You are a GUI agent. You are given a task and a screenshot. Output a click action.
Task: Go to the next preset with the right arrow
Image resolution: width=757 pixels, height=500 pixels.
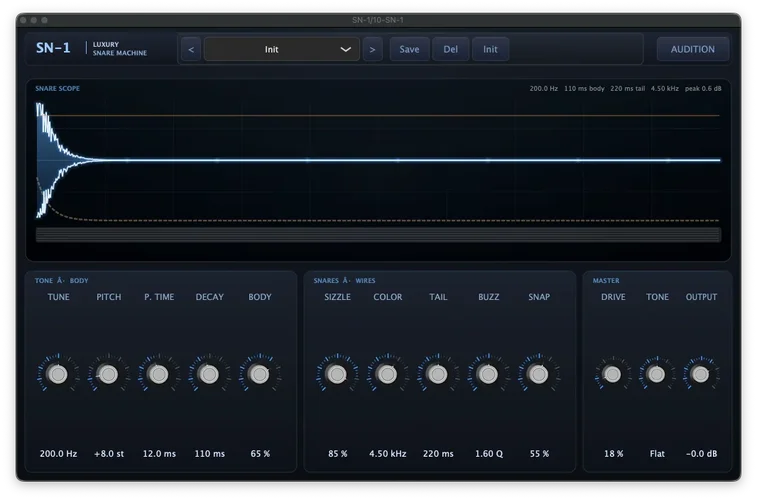click(372, 49)
